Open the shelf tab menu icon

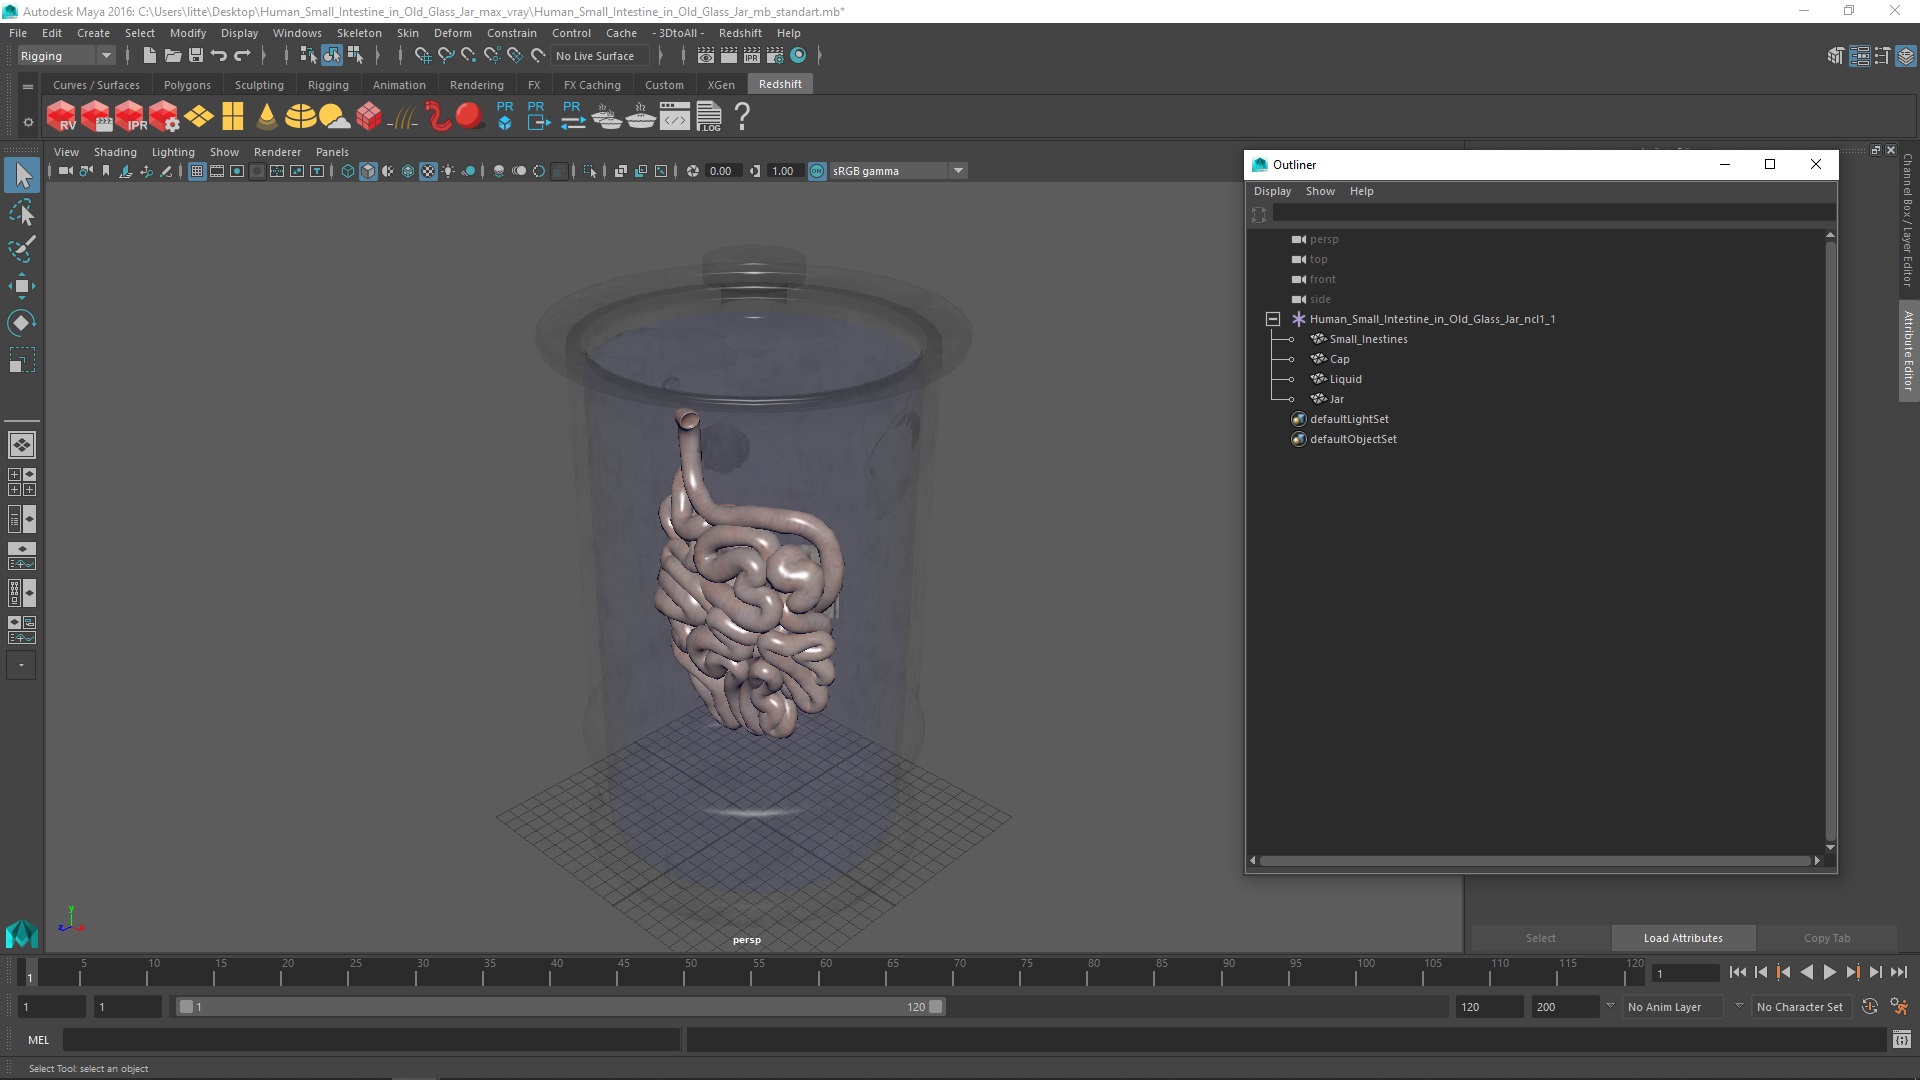28,87
